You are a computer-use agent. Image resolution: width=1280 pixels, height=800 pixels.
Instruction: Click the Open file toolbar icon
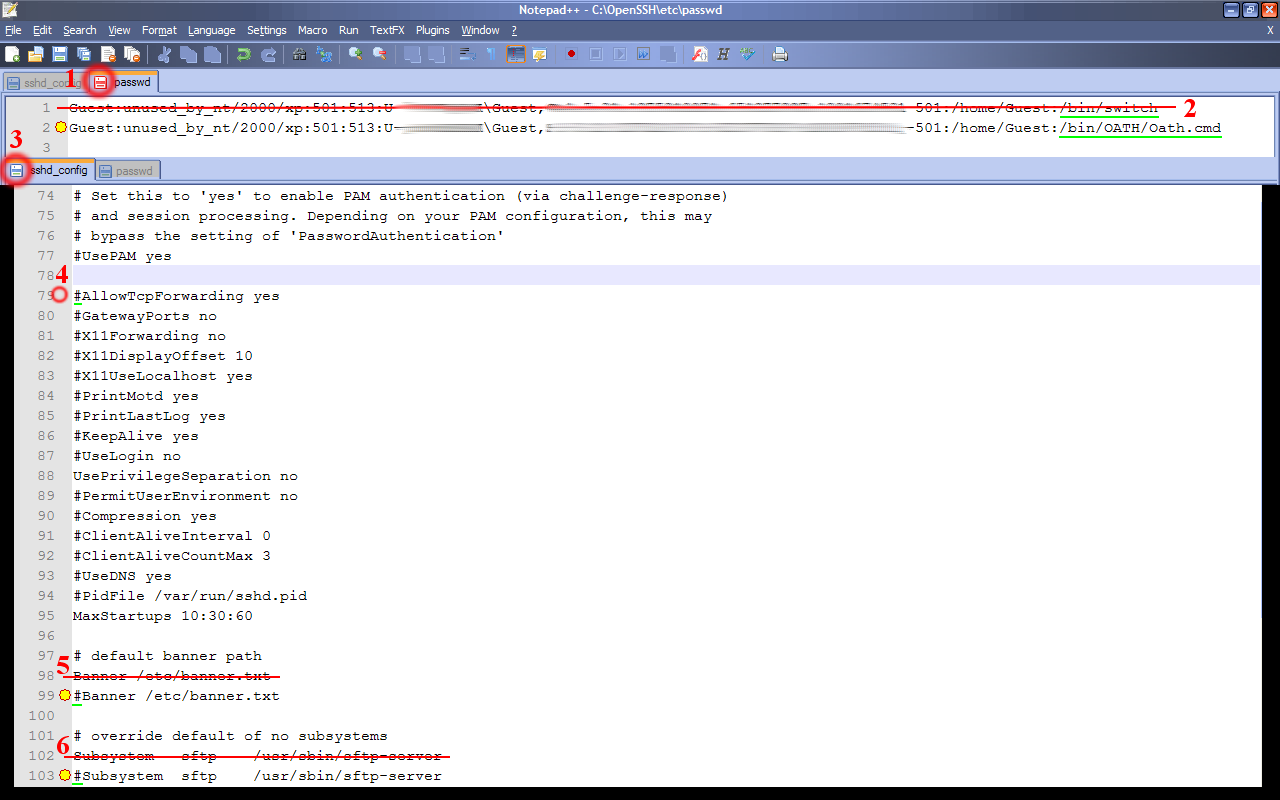(x=35, y=54)
